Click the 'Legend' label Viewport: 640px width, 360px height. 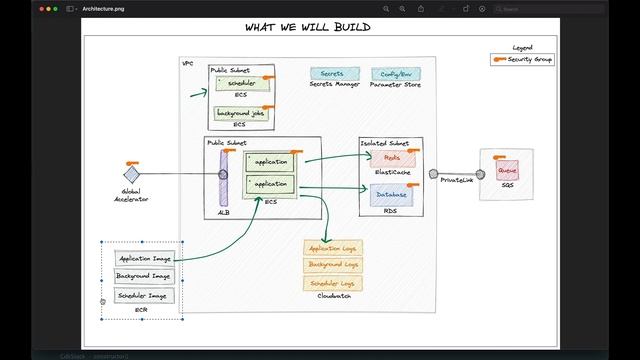522,48
